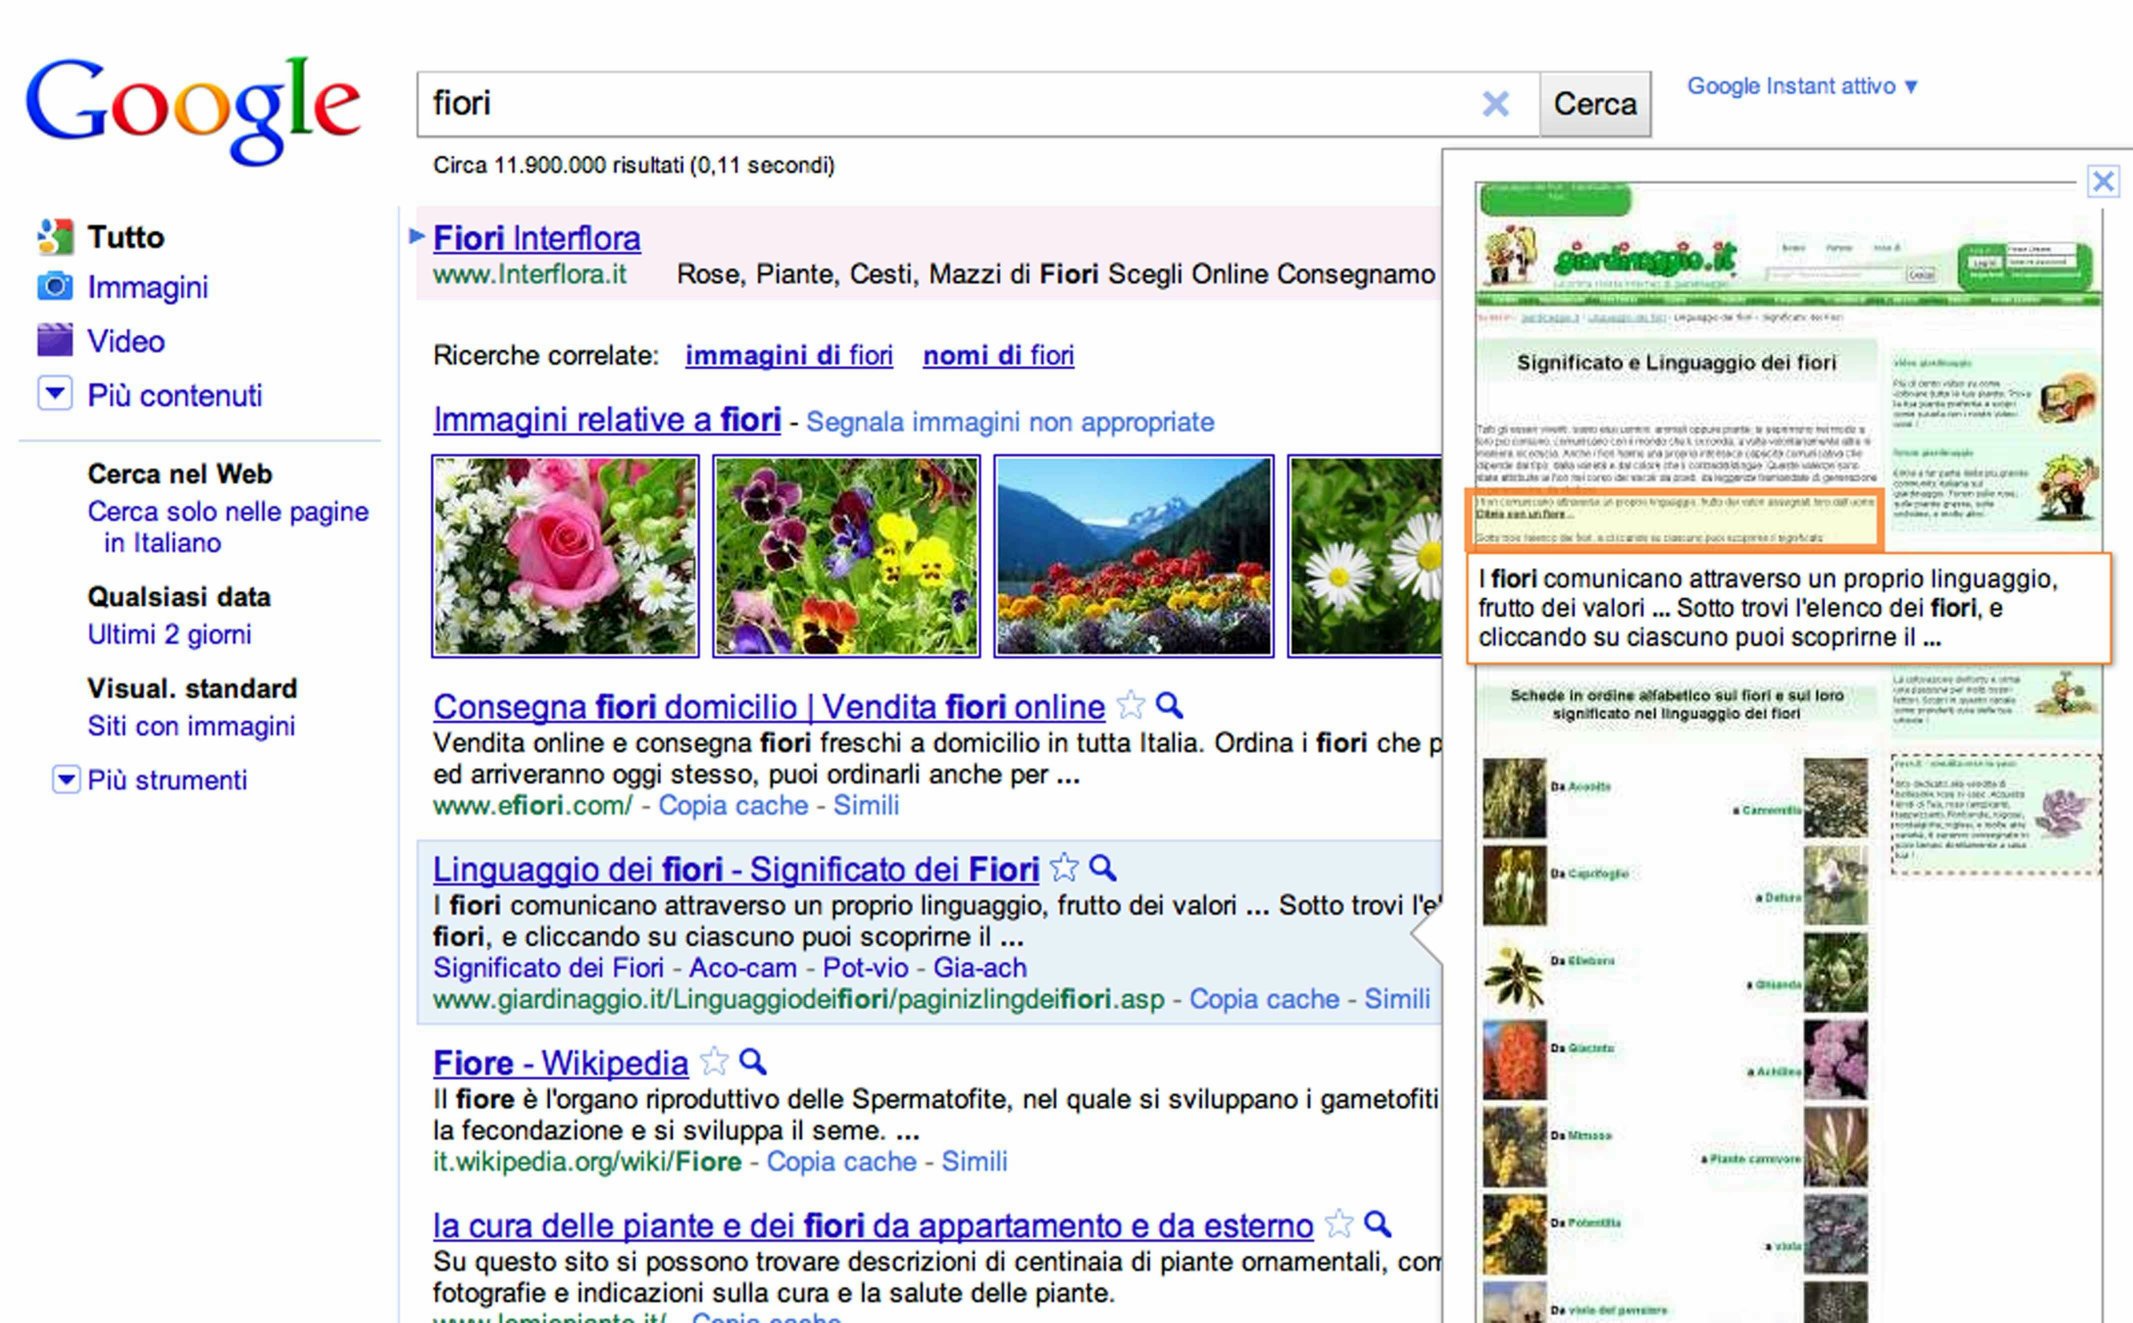Filter by Ultimi 2 giorni

169,634
